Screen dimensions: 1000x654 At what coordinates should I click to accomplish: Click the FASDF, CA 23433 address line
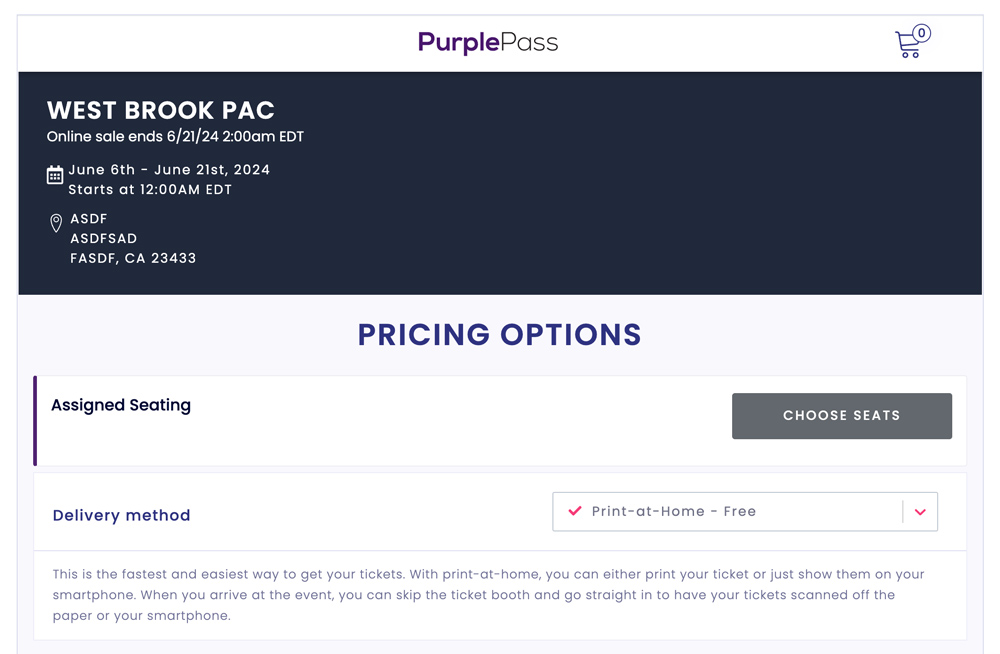[x=133, y=258]
